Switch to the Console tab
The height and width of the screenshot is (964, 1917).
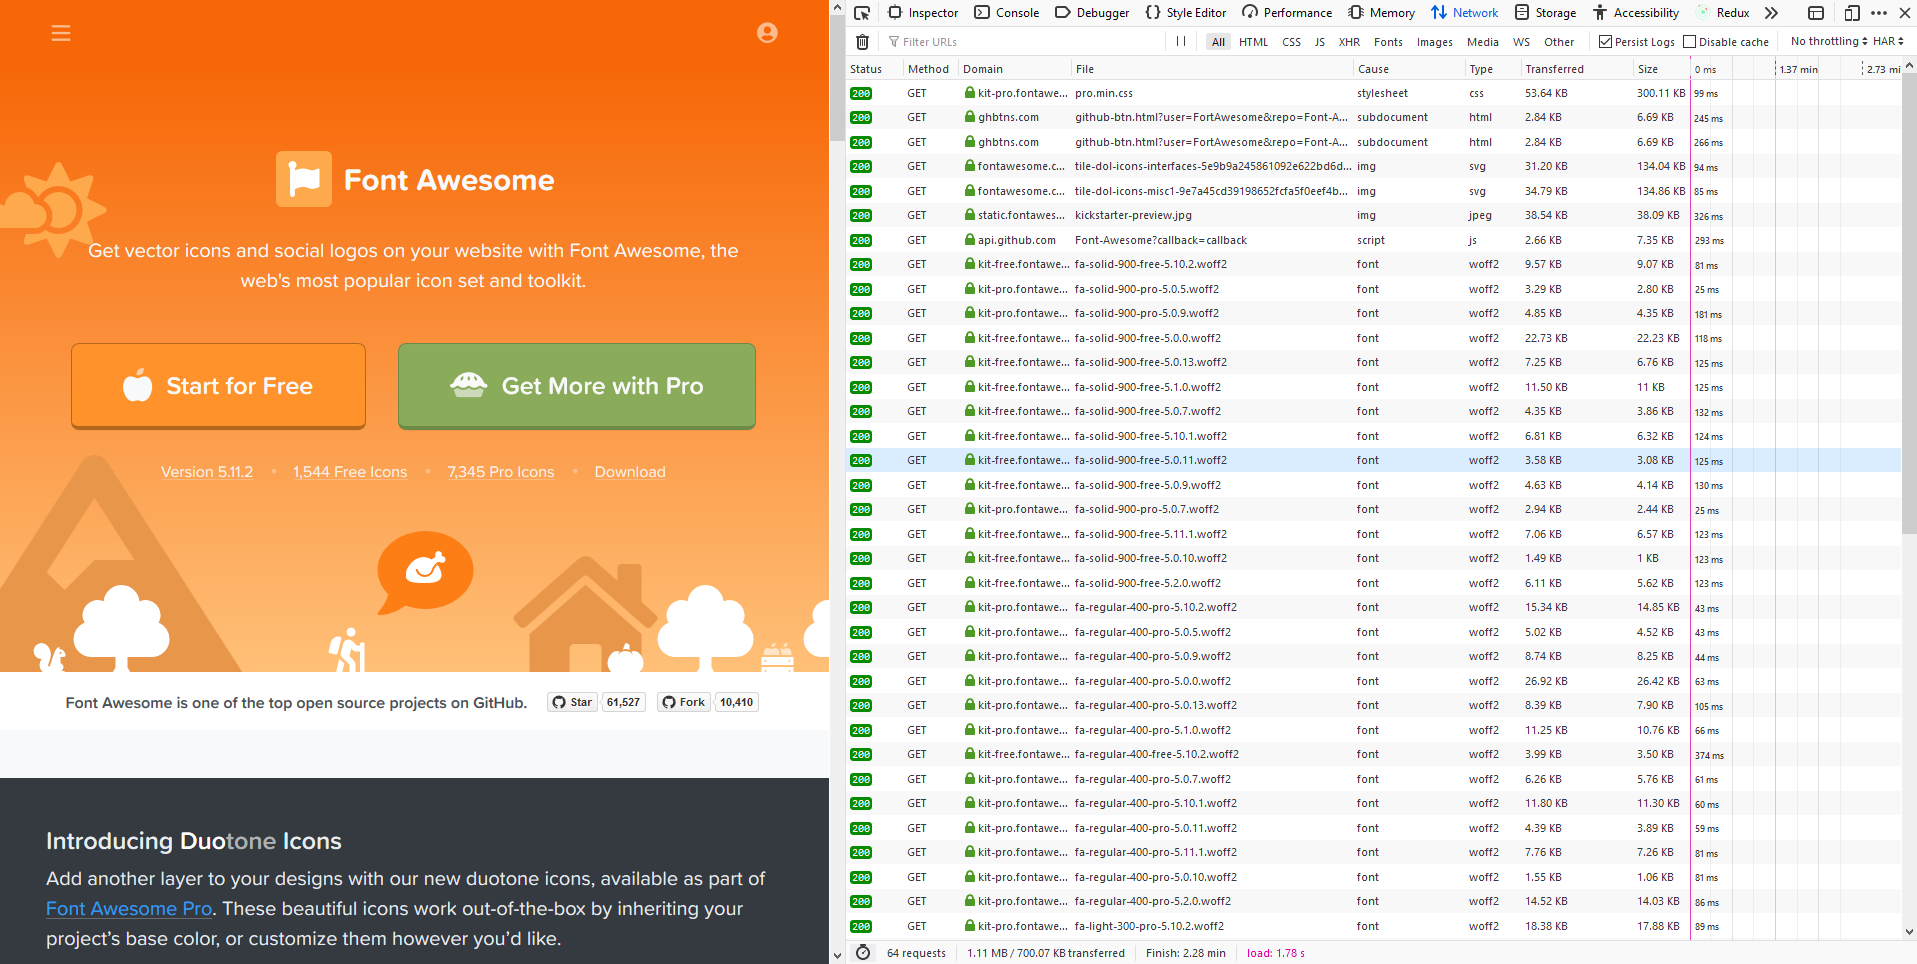point(1007,13)
